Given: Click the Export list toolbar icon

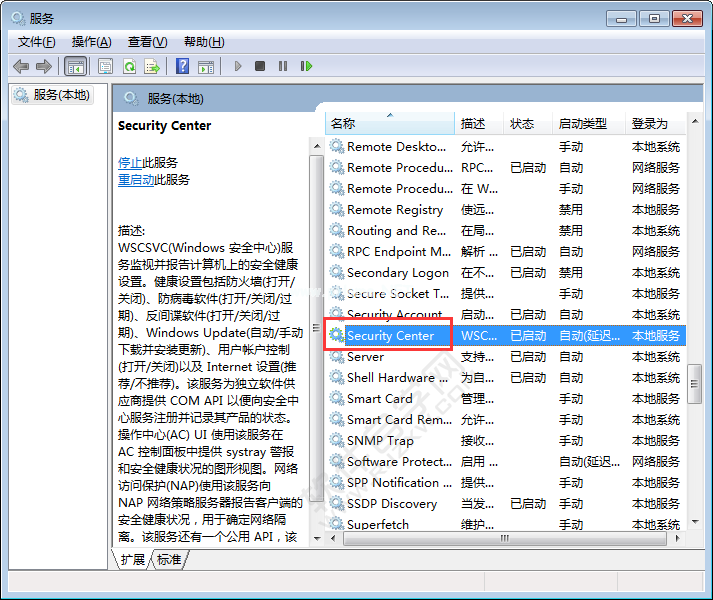Looking at the screenshot, I should click(152, 66).
